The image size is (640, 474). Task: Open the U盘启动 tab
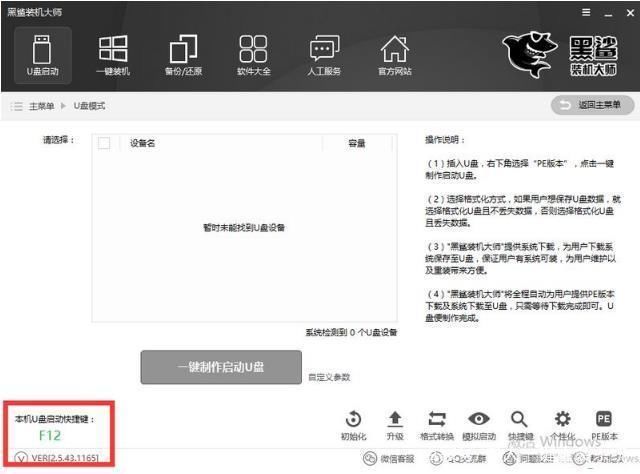43,56
